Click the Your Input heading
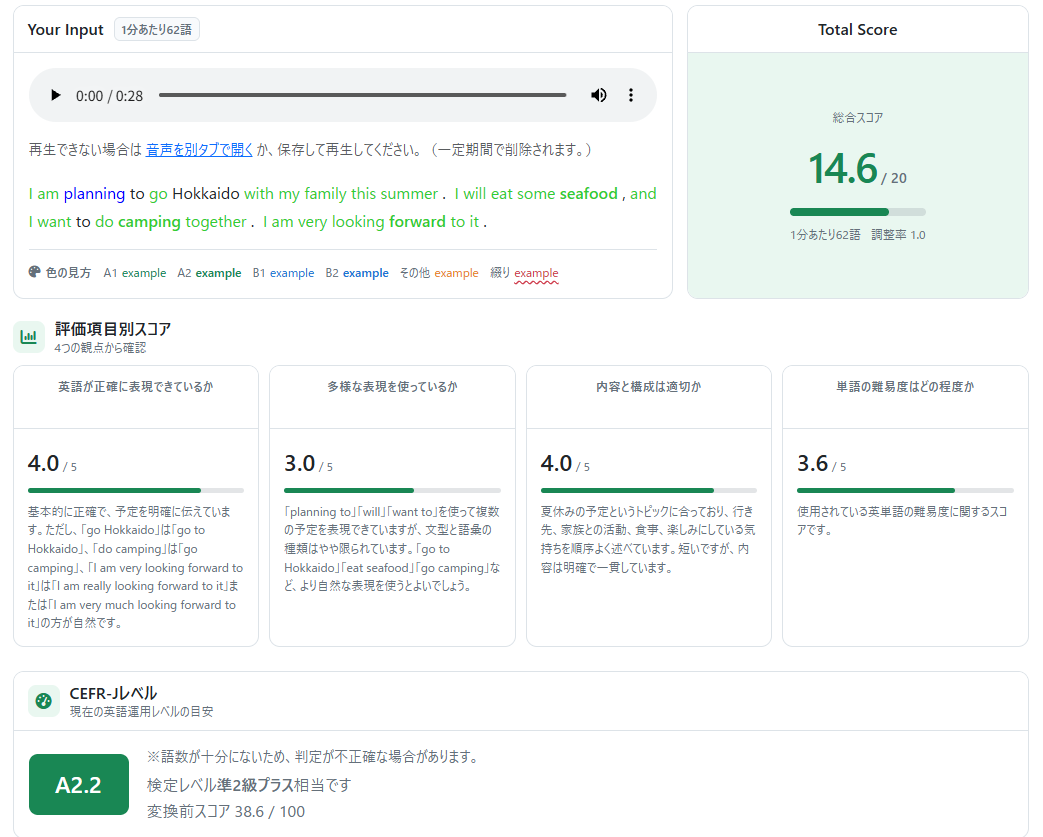Viewport: 1043px width, 837px height. pos(65,30)
